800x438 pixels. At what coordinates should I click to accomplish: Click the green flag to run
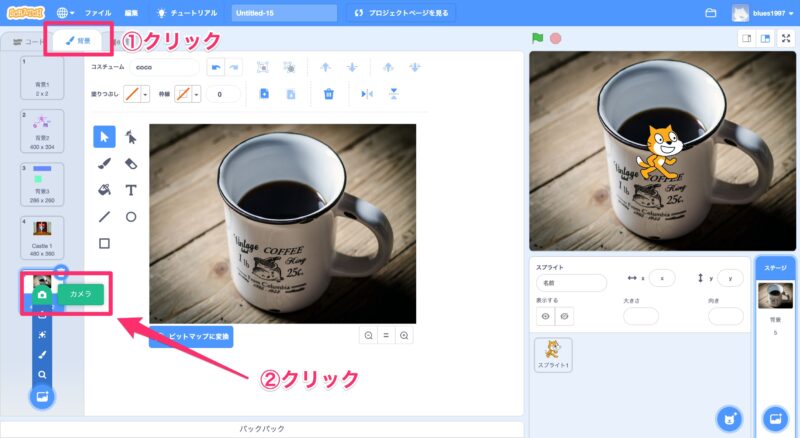click(538, 39)
